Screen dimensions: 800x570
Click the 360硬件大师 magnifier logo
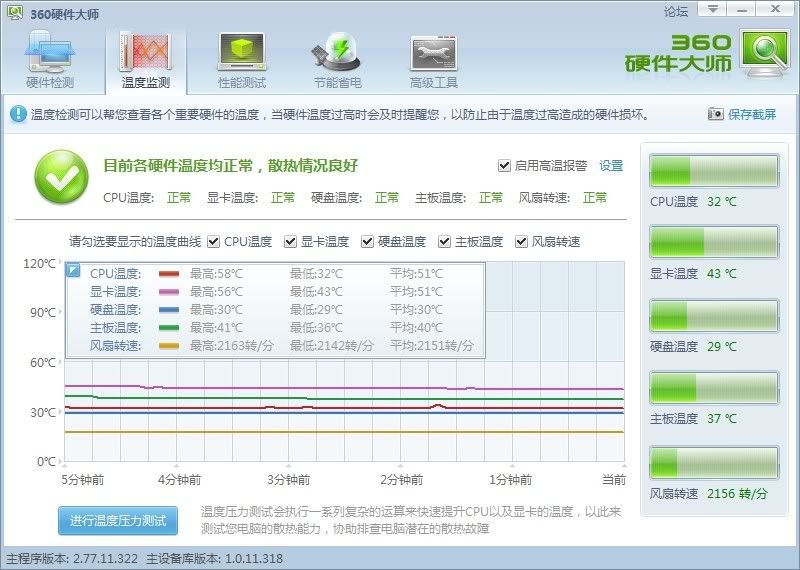pyautogui.click(x=764, y=54)
